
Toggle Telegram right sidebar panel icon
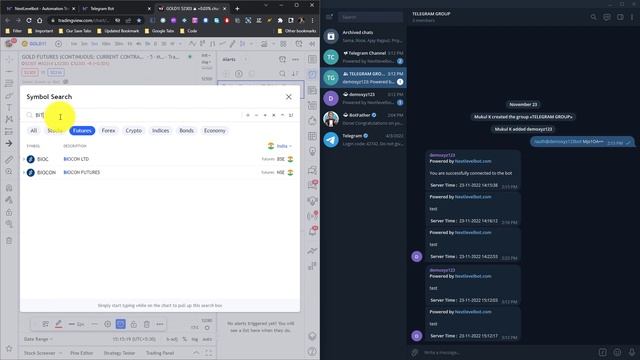[x=620, y=17]
